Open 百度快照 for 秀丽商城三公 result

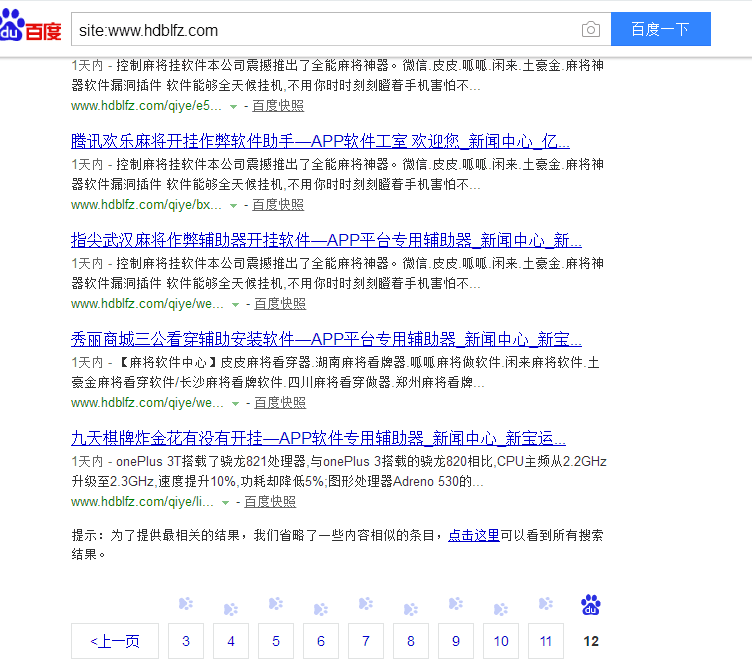coord(280,403)
